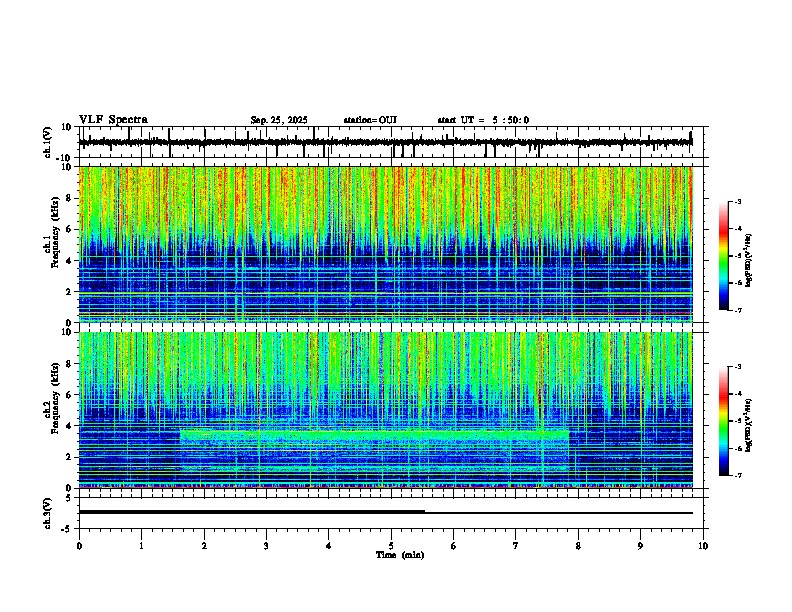The width and height of the screenshot is (792, 612).
Task: Click the 'station=OUJ' label
Action: pyautogui.click(x=370, y=120)
